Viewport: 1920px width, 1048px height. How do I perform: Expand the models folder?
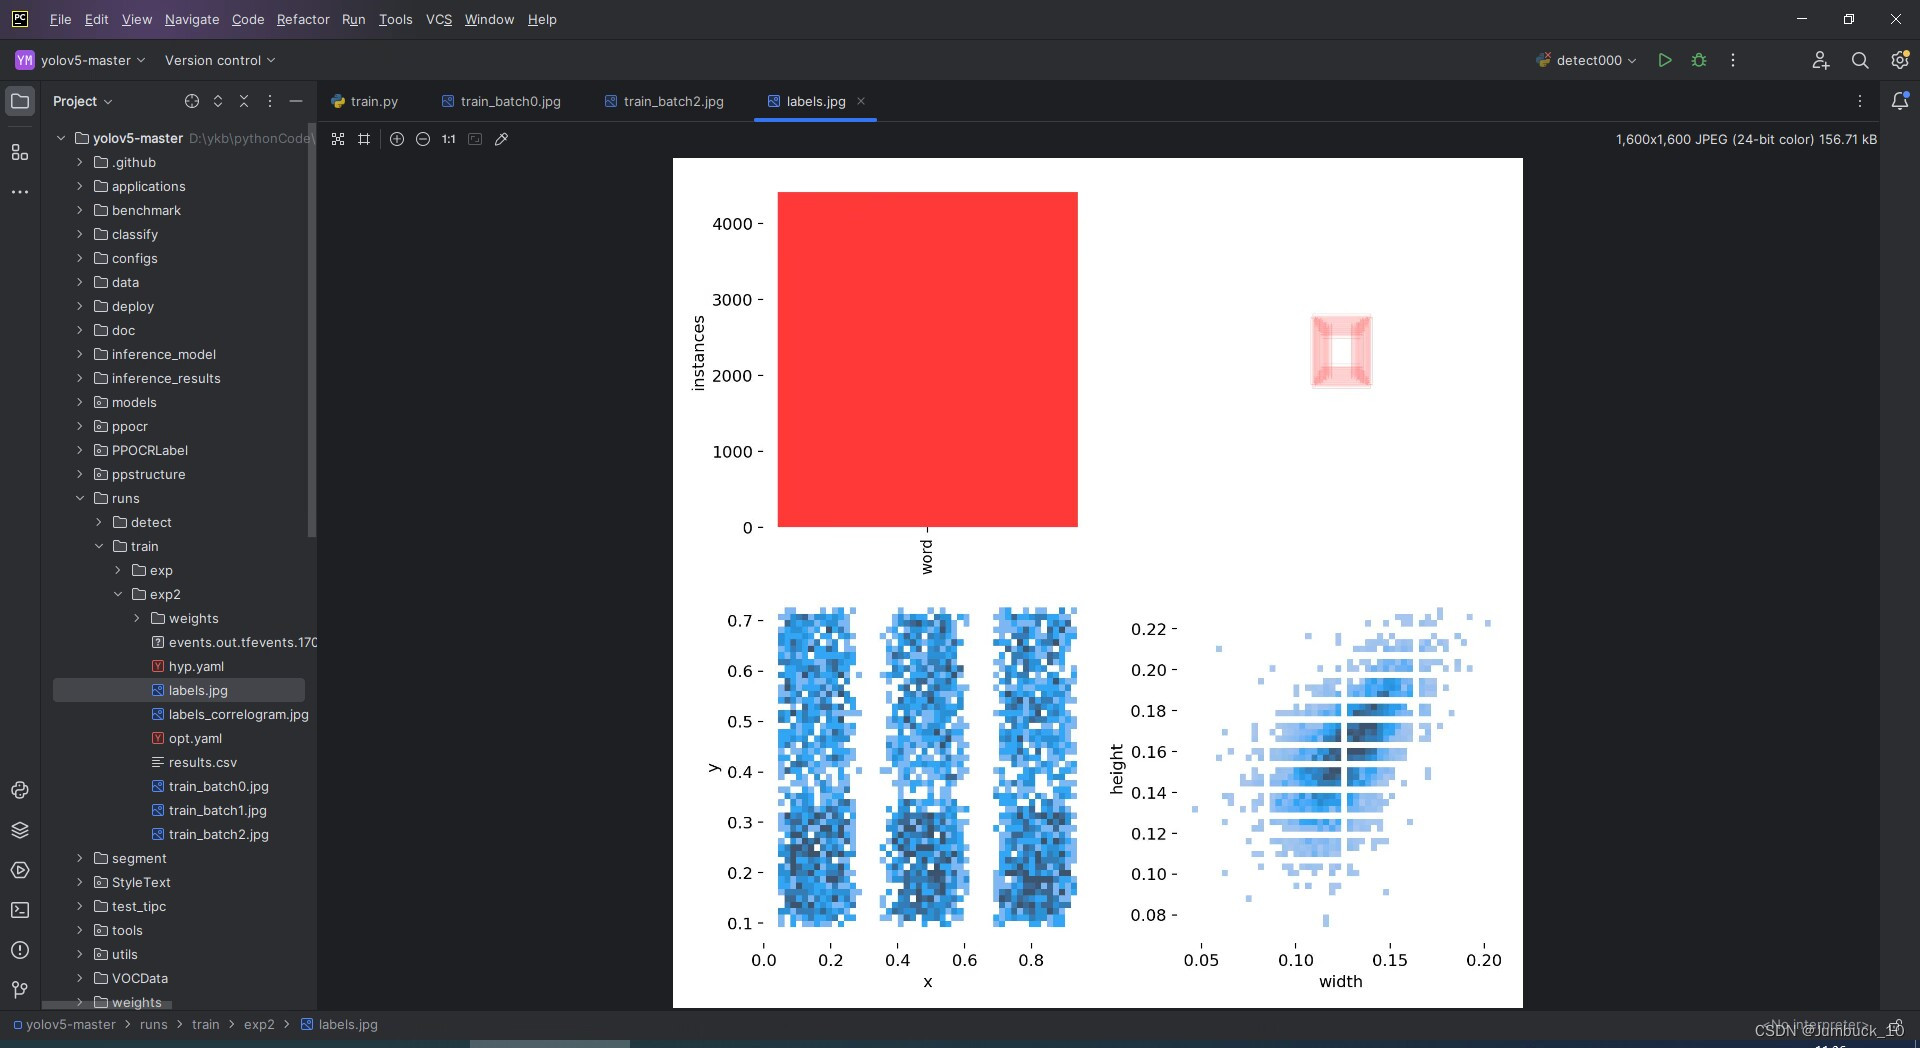pos(80,402)
